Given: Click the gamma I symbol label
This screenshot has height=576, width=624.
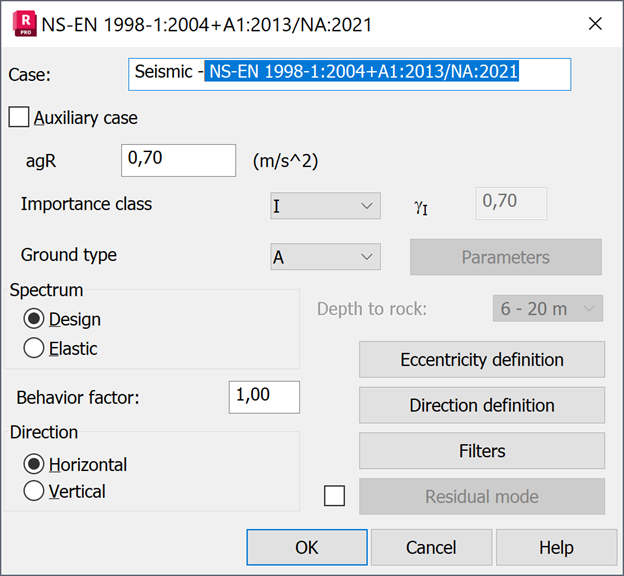Looking at the screenshot, I should click(x=421, y=207).
